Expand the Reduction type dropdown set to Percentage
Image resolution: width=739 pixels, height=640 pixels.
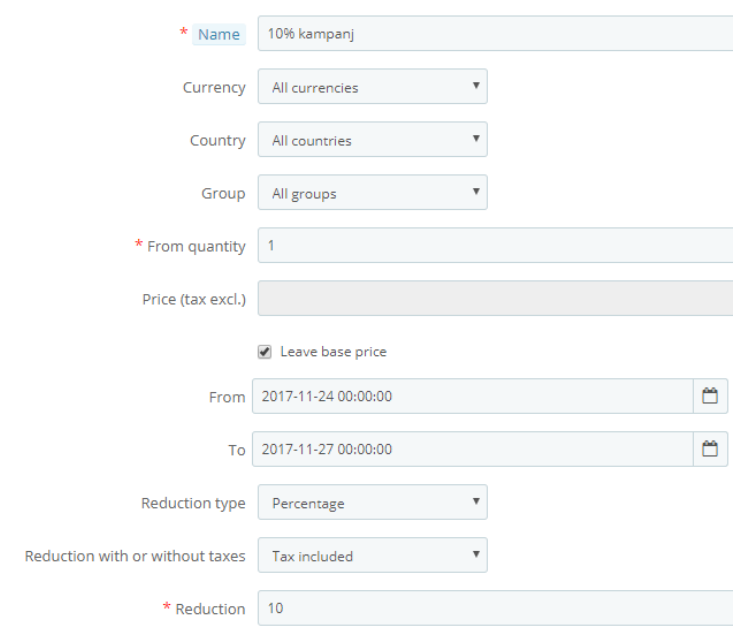click(x=372, y=503)
